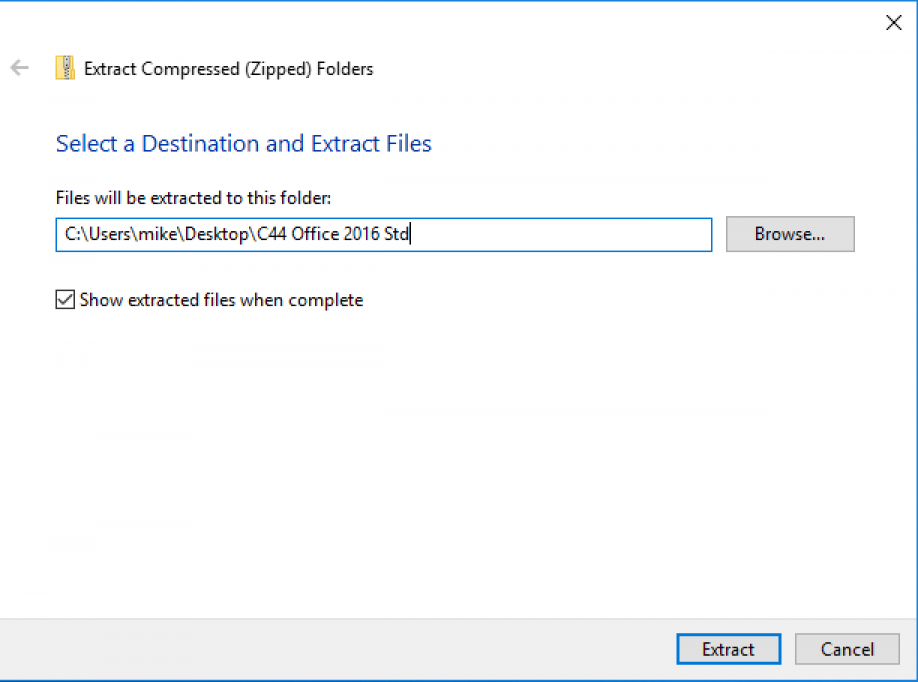
Task: Close the extraction dialog with X
Action: click(893, 23)
